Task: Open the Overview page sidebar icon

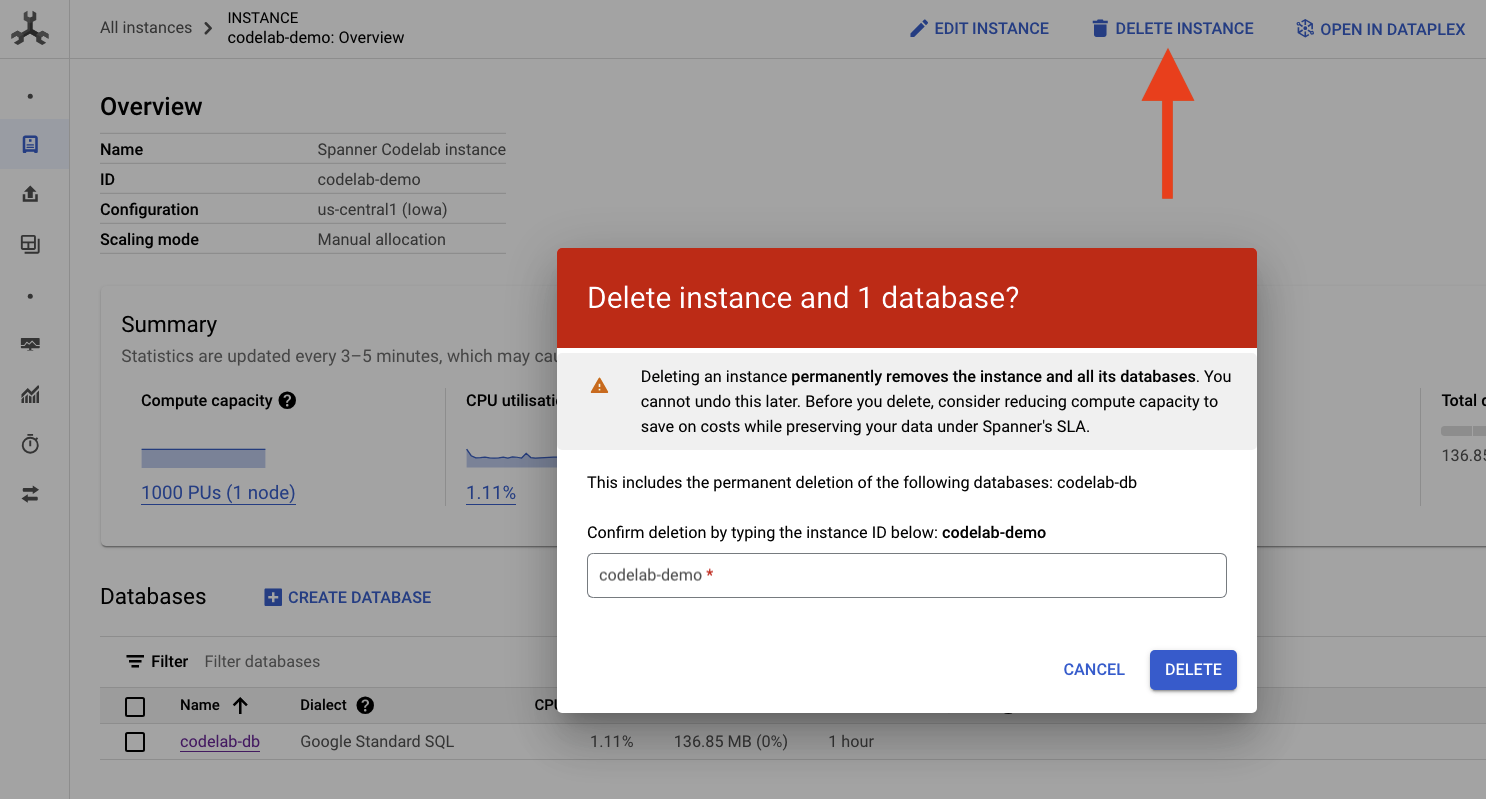Action: point(30,145)
